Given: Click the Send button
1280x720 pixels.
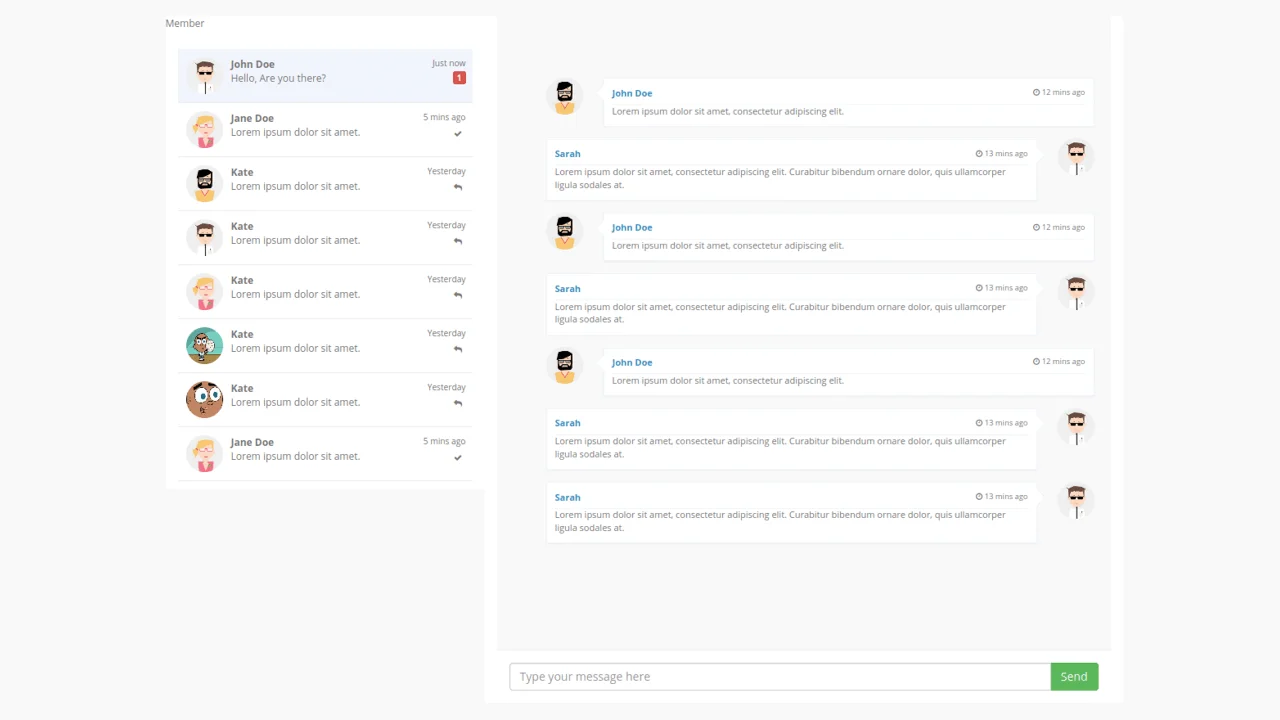Looking at the screenshot, I should coord(1073,676).
